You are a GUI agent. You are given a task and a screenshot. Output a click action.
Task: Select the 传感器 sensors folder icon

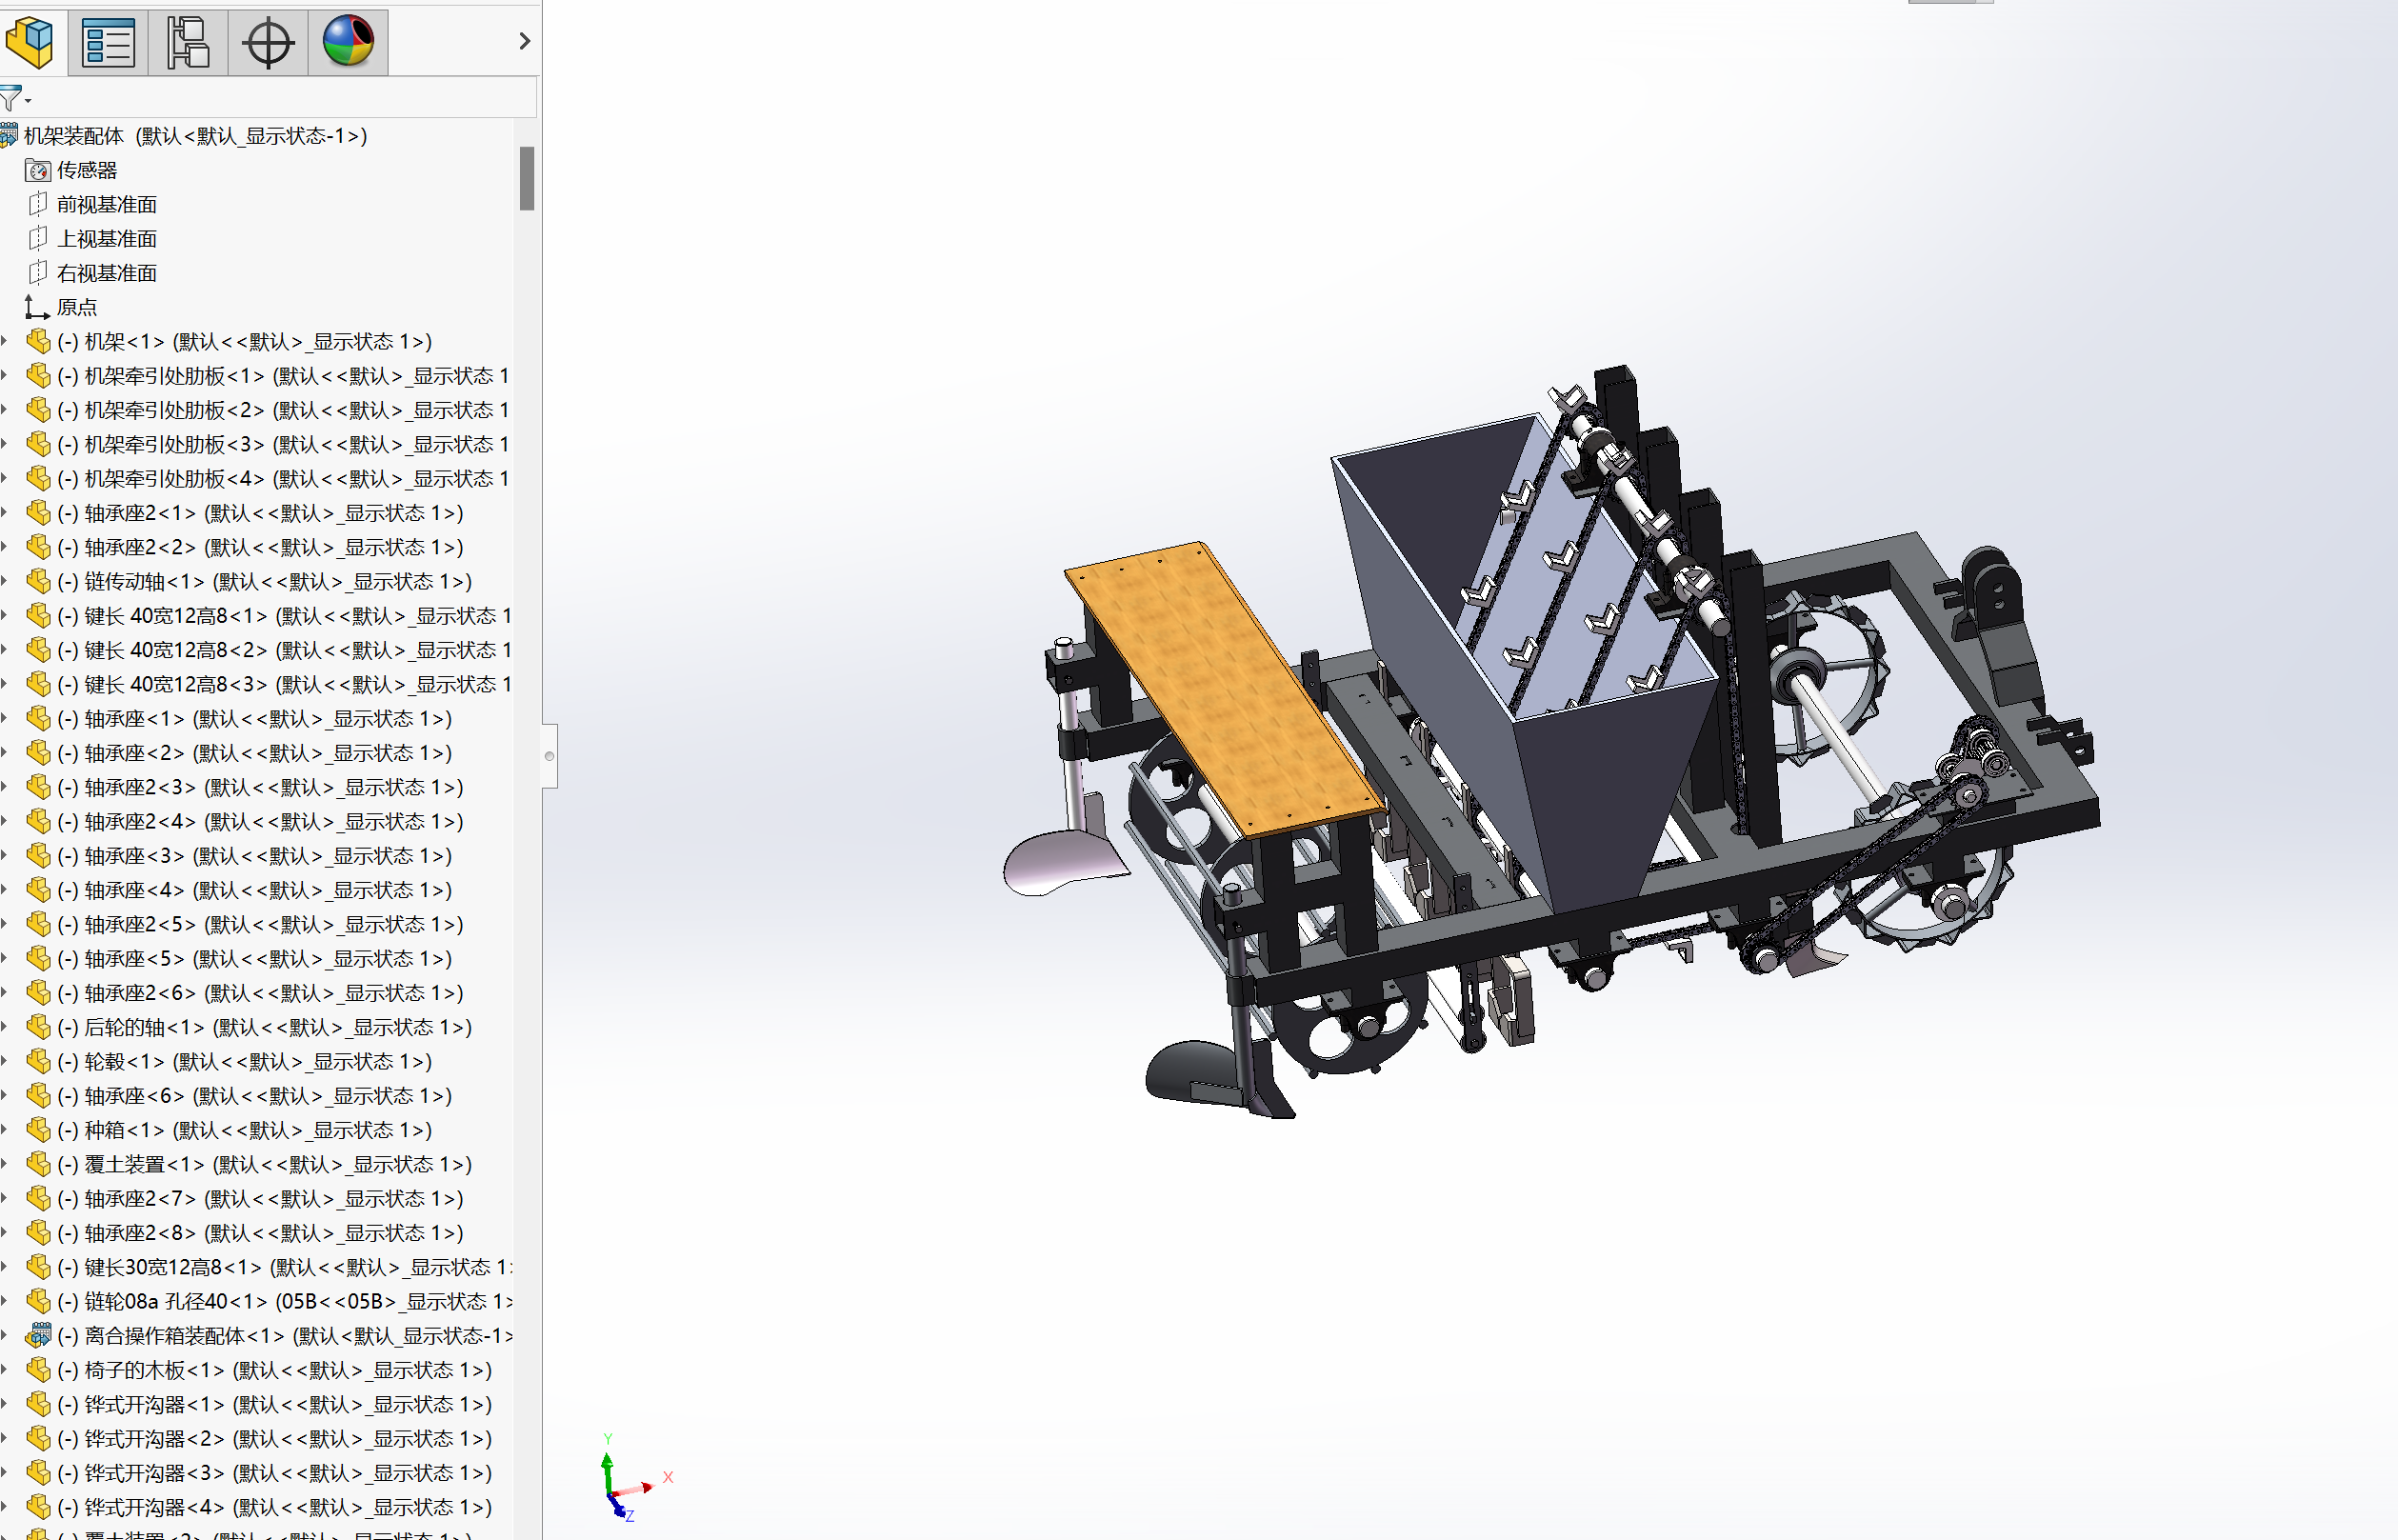click(x=38, y=170)
